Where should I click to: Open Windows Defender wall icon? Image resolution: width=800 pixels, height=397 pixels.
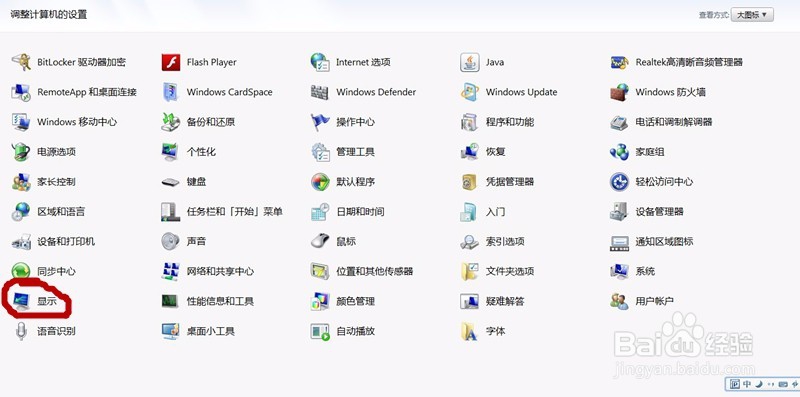coord(320,92)
